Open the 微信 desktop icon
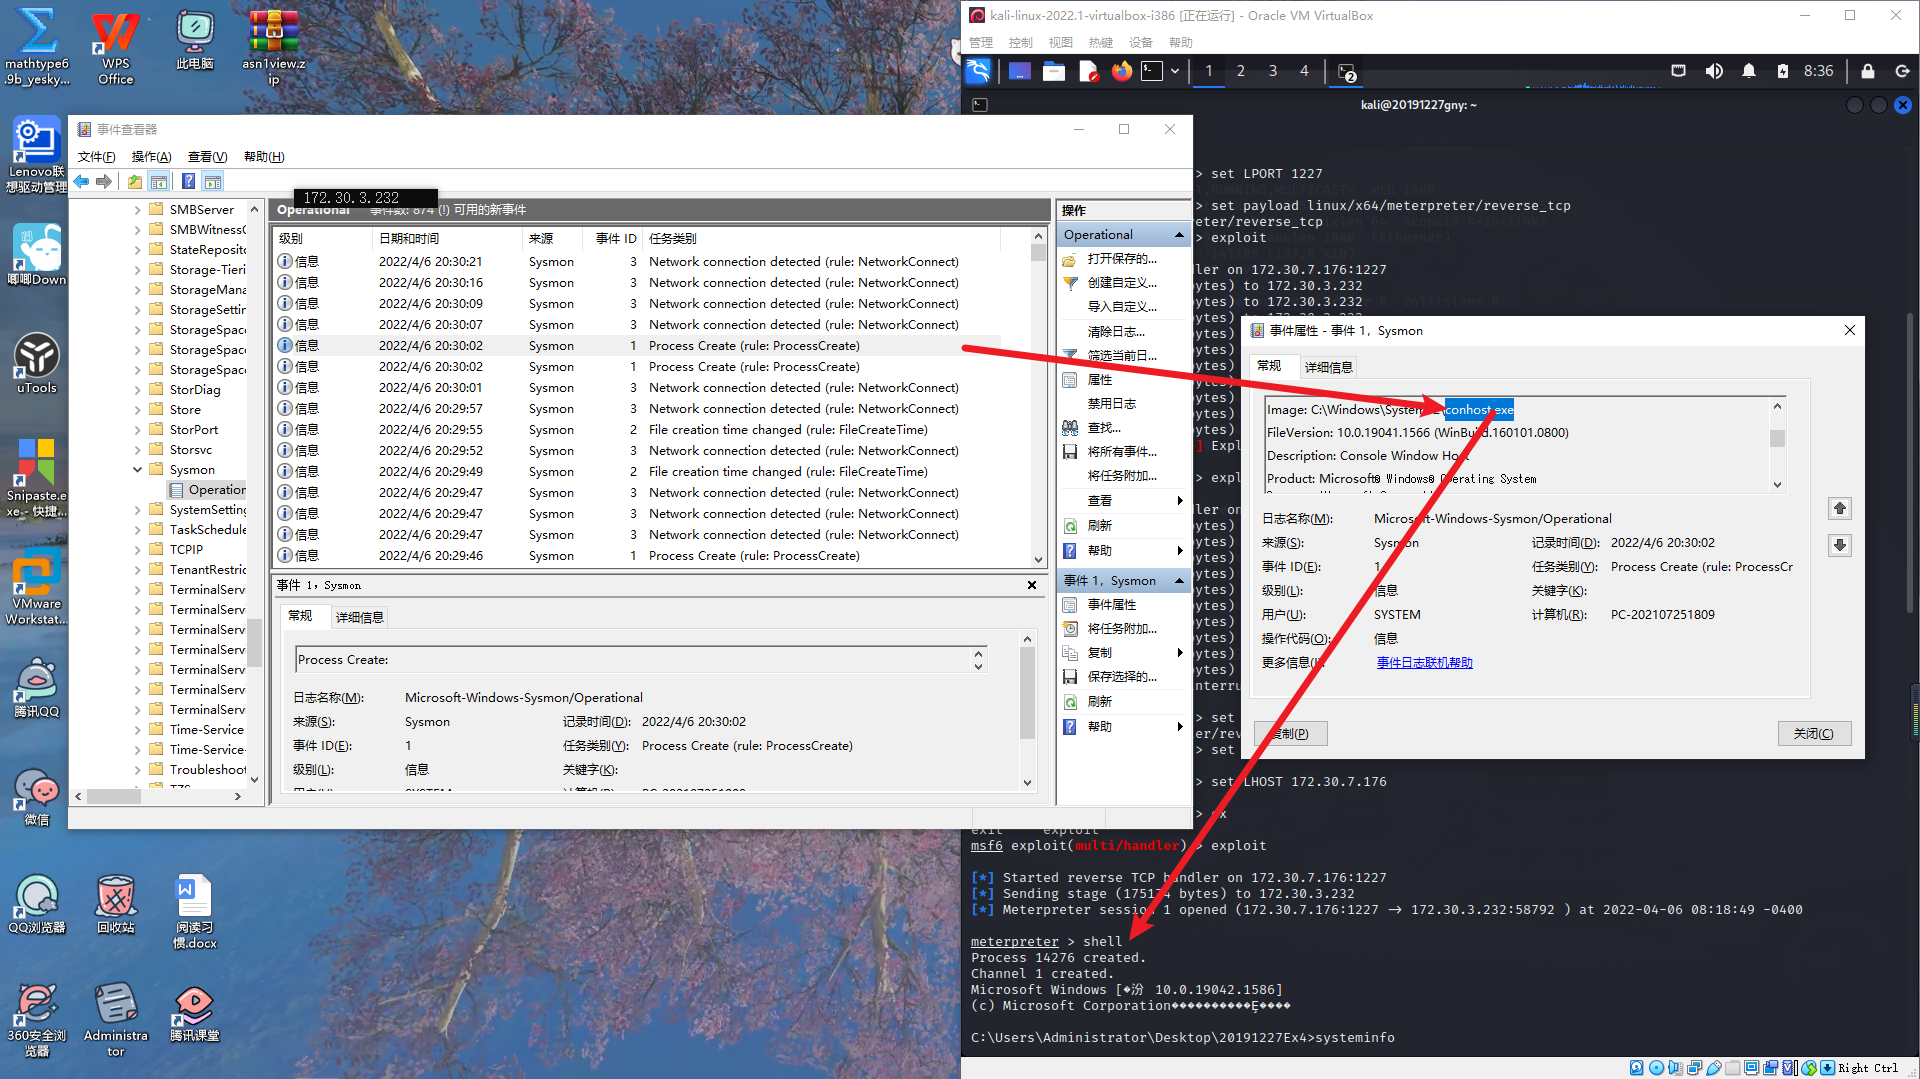 click(x=37, y=796)
